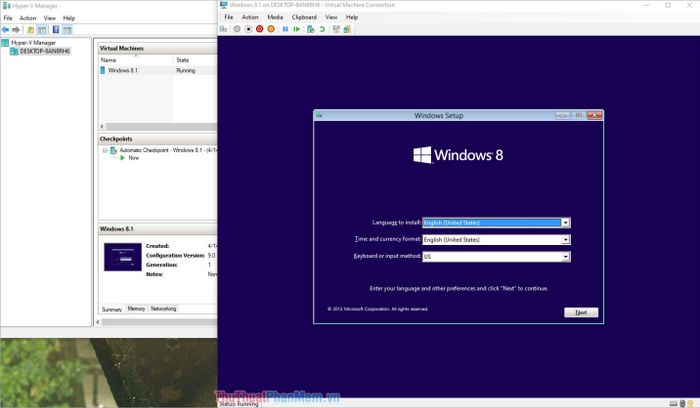Open Help menu in Hyper-V Manager
This screenshot has width=700, height=408.
point(69,18)
